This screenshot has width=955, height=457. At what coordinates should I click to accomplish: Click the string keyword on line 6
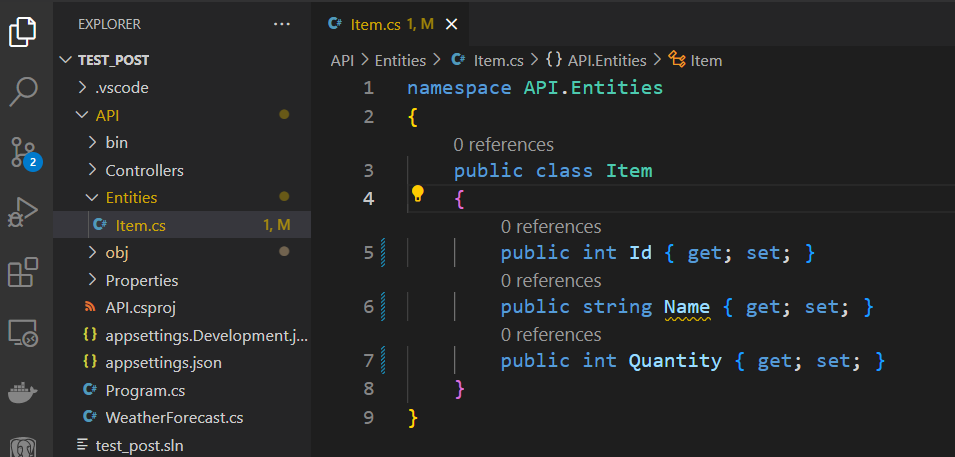click(617, 306)
